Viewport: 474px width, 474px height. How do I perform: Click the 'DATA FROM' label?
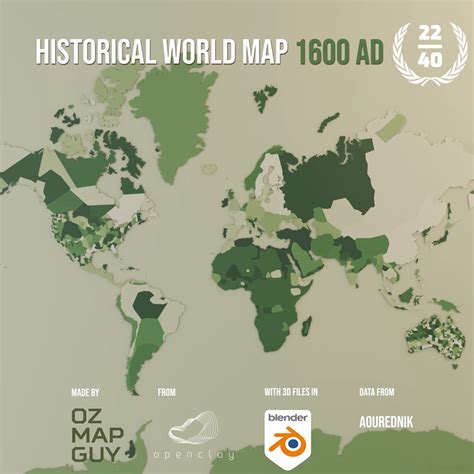(x=377, y=392)
